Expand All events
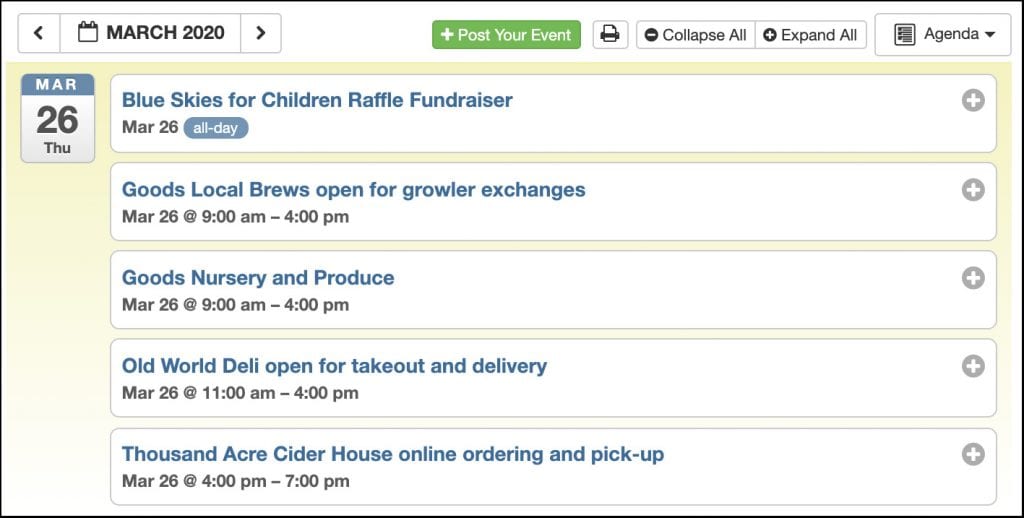The width and height of the screenshot is (1024, 518). (810, 35)
